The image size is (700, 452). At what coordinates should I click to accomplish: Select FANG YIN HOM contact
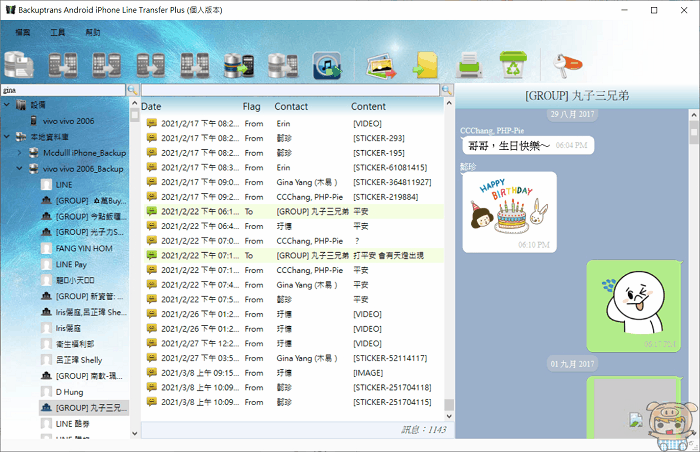(x=84, y=248)
